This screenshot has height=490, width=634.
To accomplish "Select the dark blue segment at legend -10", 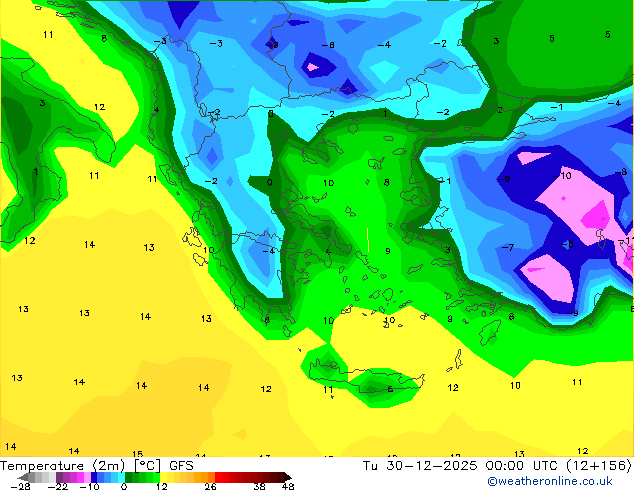I will pyautogui.click(x=94, y=477).
